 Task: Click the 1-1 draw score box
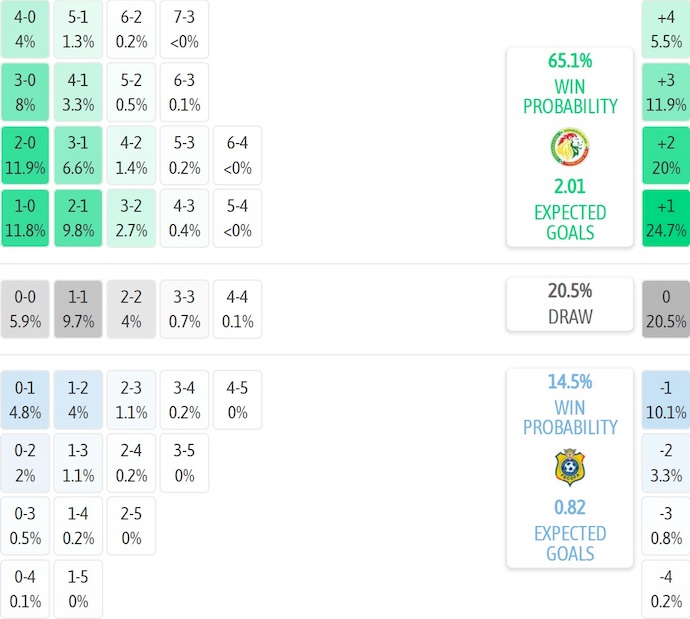pos(78,309)
